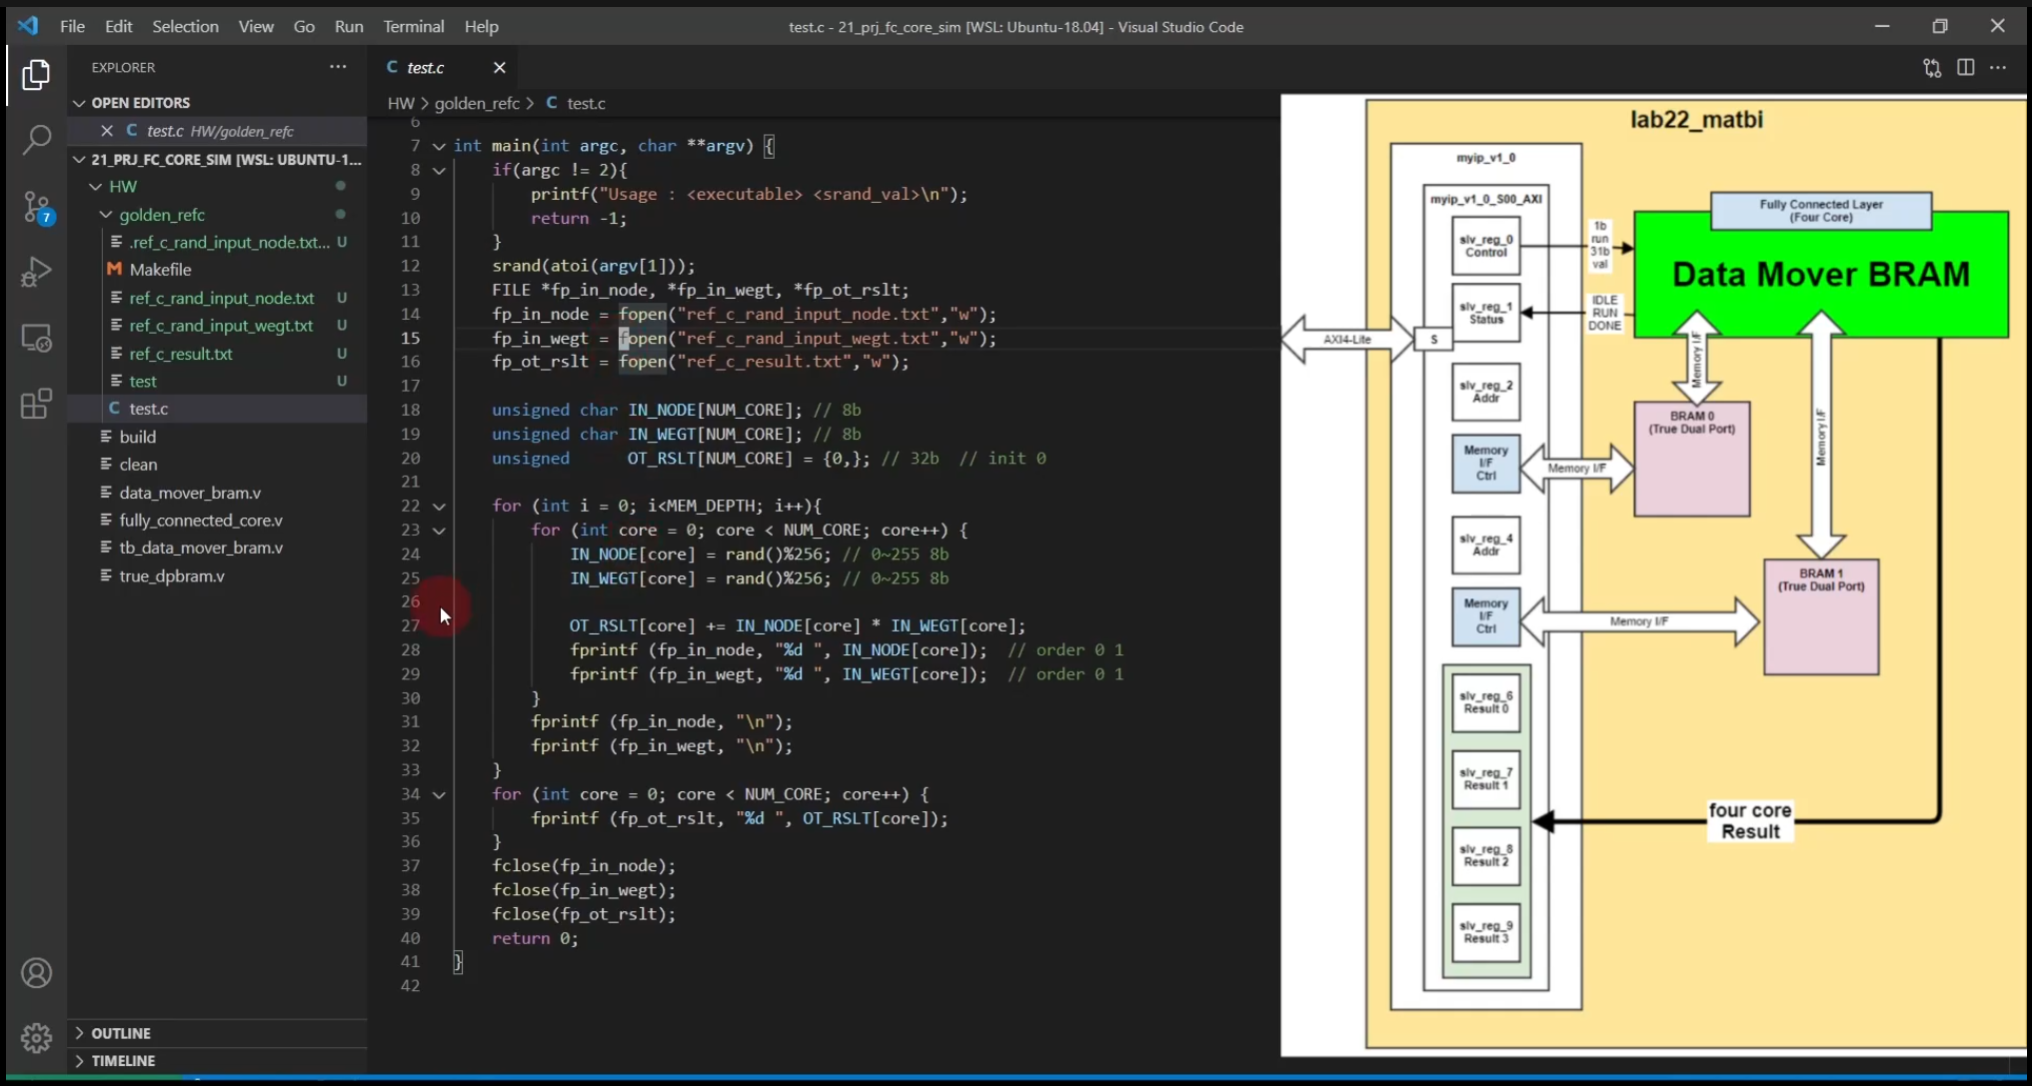Expand the TIMELINE section

123,1060
